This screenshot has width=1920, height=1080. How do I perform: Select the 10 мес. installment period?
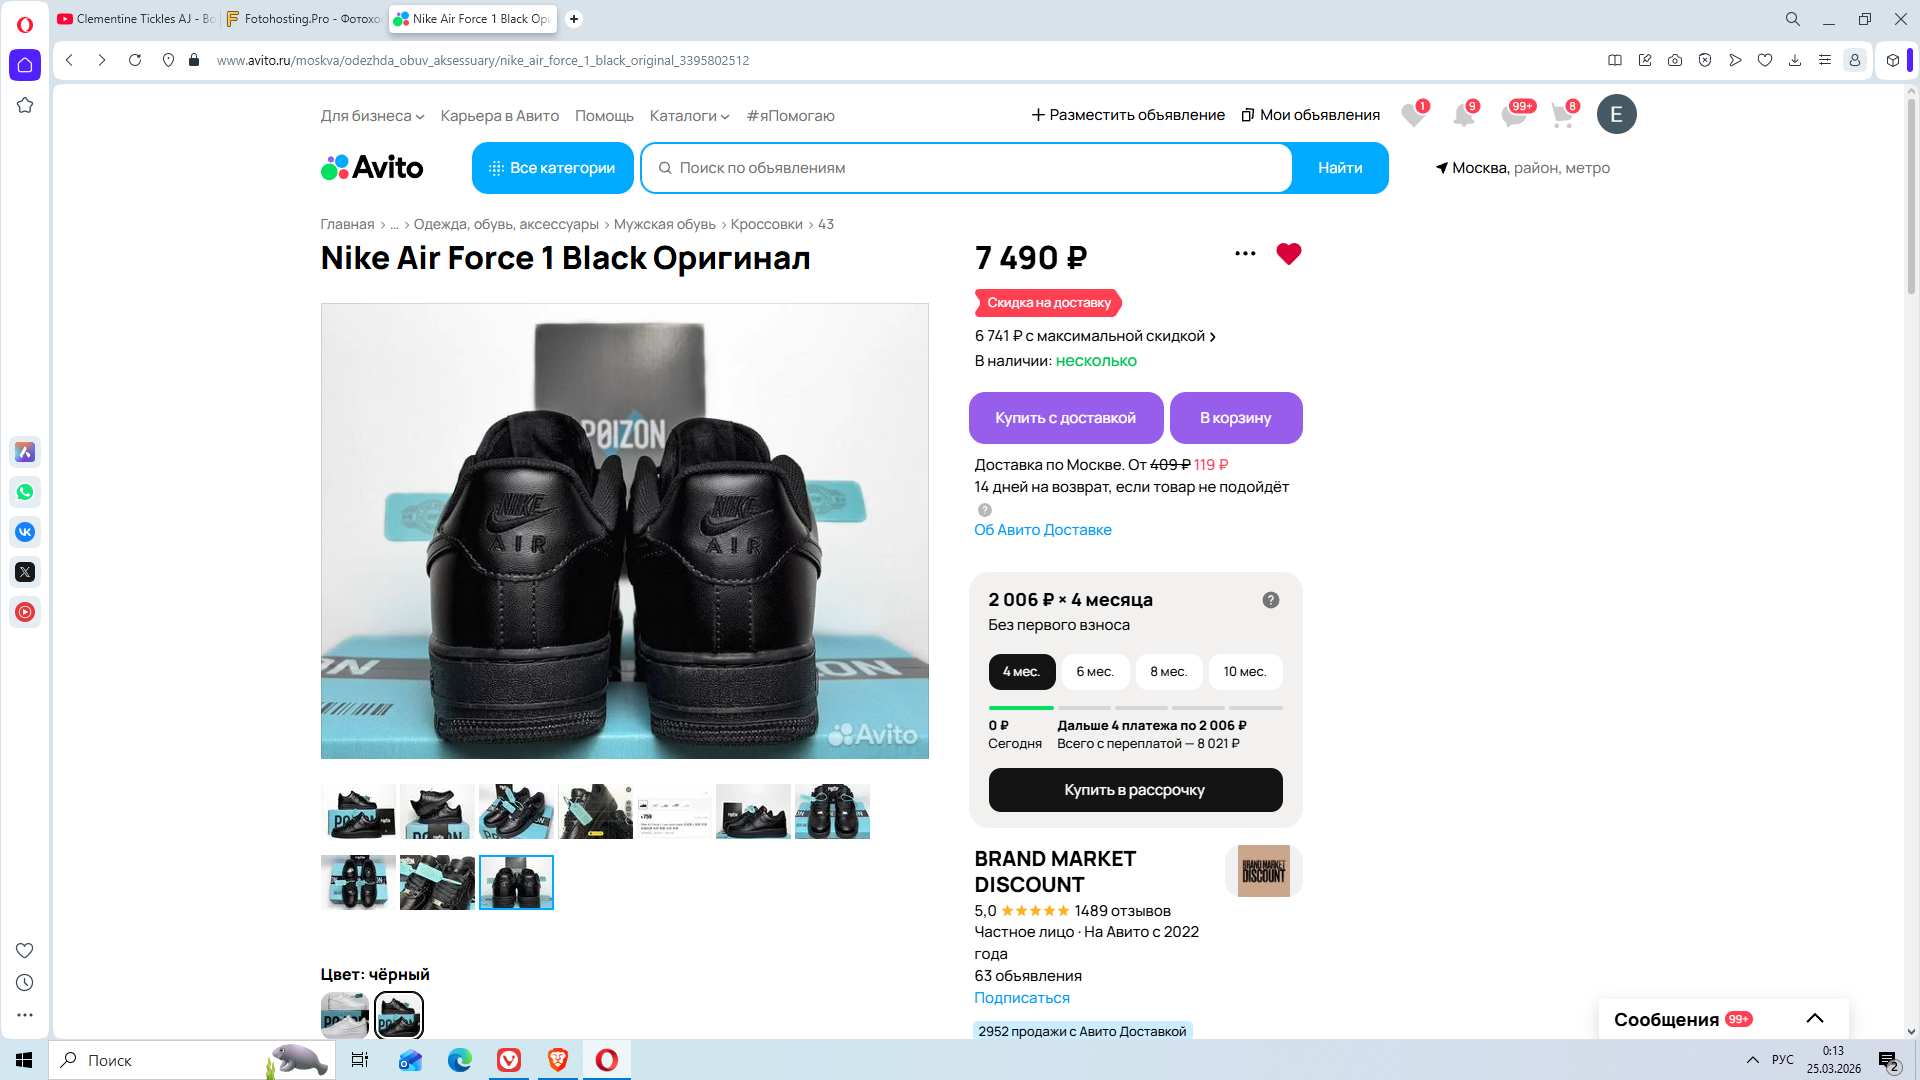pos(1244,672)
